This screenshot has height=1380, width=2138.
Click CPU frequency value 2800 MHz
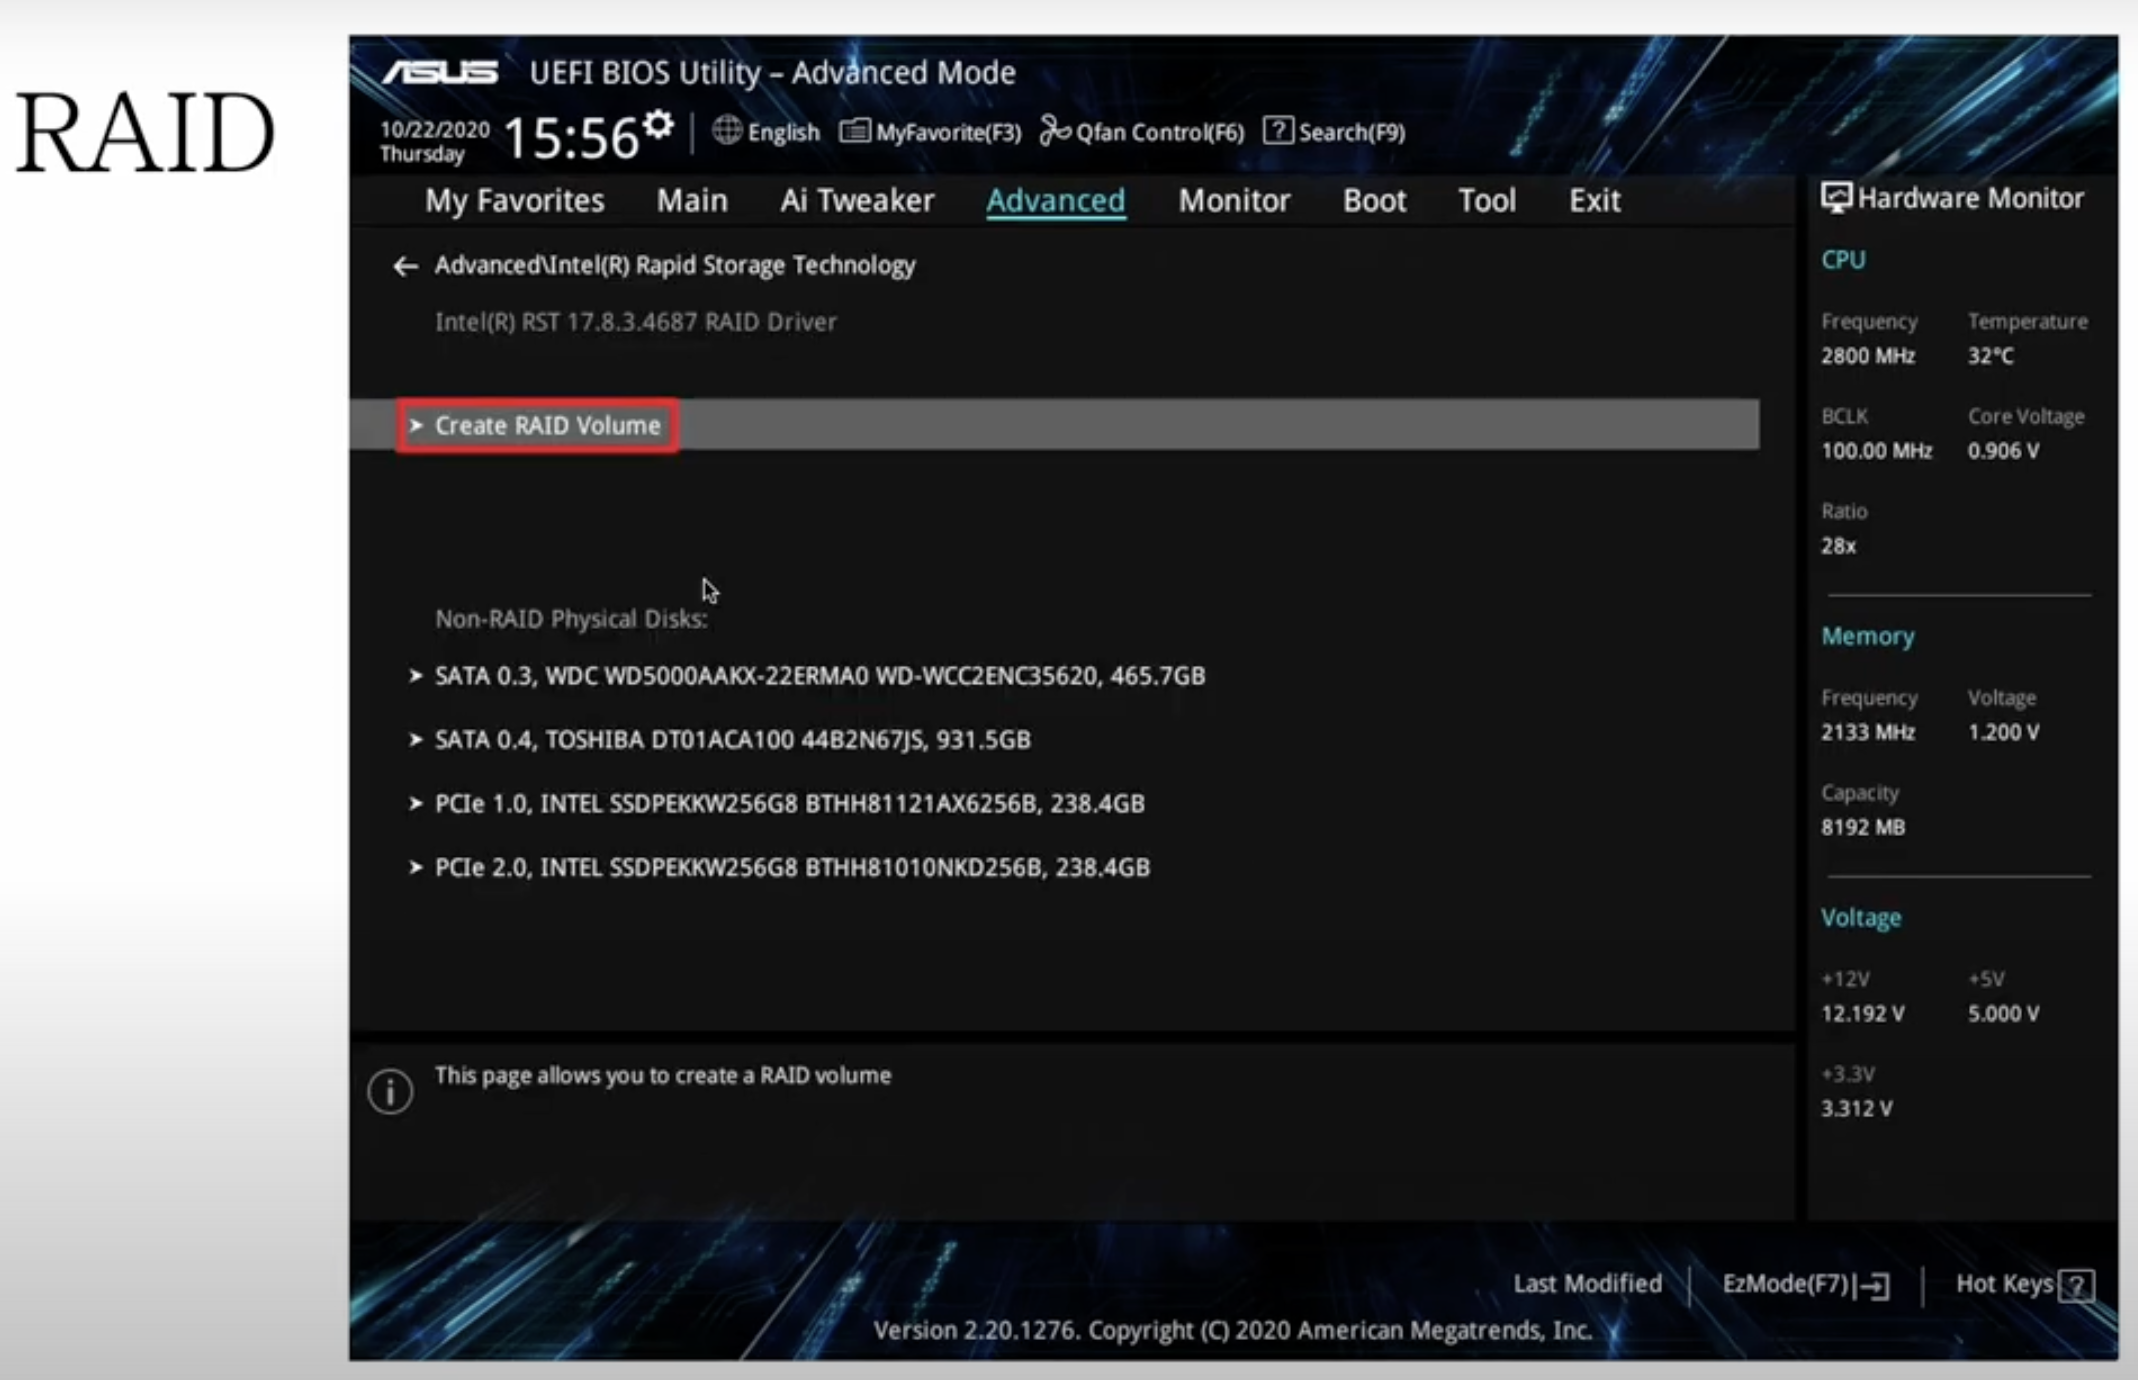1868,356
